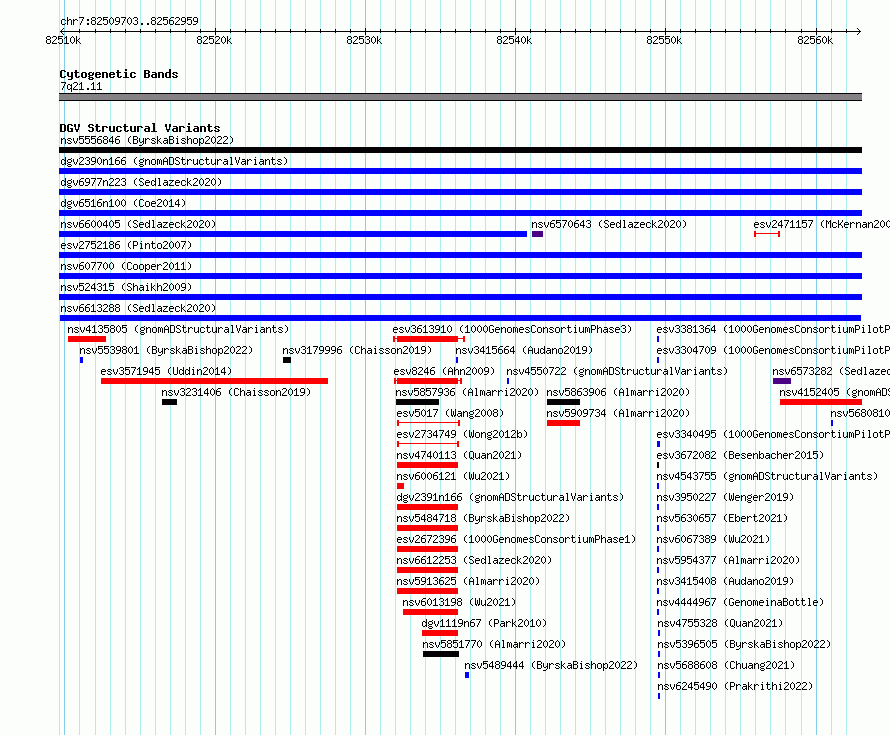This screenshot has width=890, height=735.
Task: Select esv3672082 (Besenbacher2015) label
Action: (740, 455)
